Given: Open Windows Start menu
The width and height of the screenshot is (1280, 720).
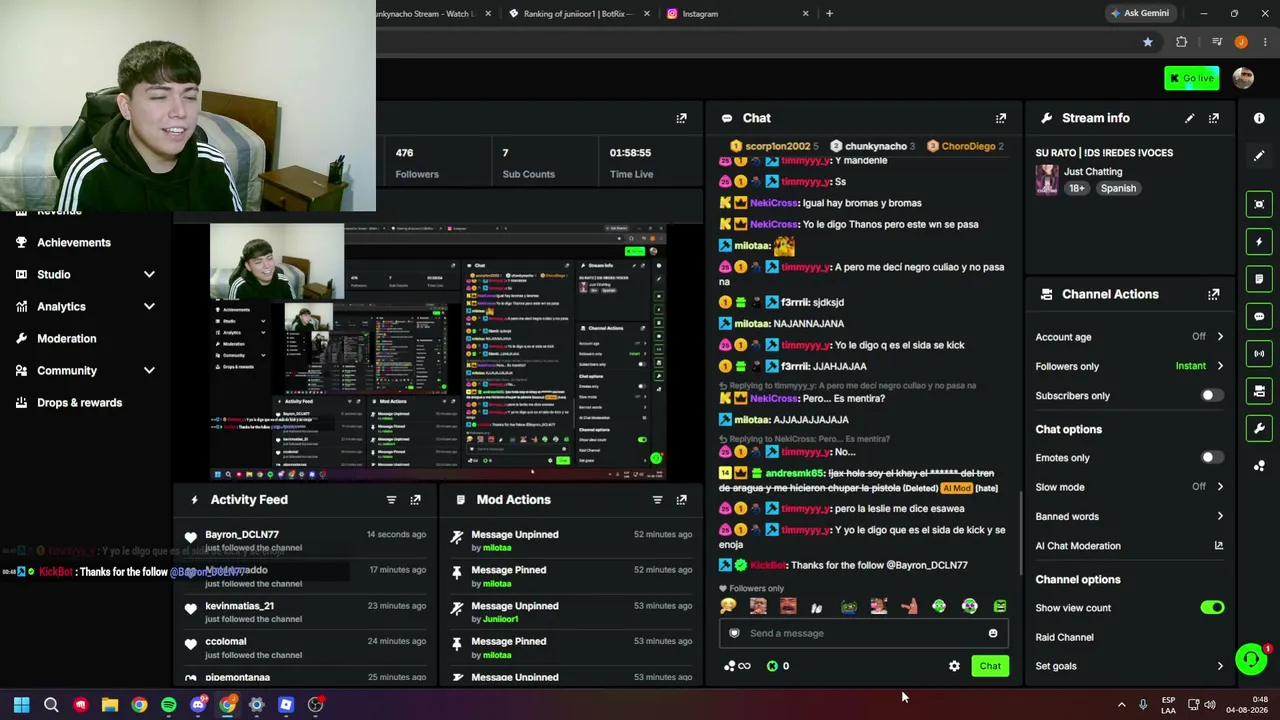Looking at the screenshot, I should tap(21, 705).
